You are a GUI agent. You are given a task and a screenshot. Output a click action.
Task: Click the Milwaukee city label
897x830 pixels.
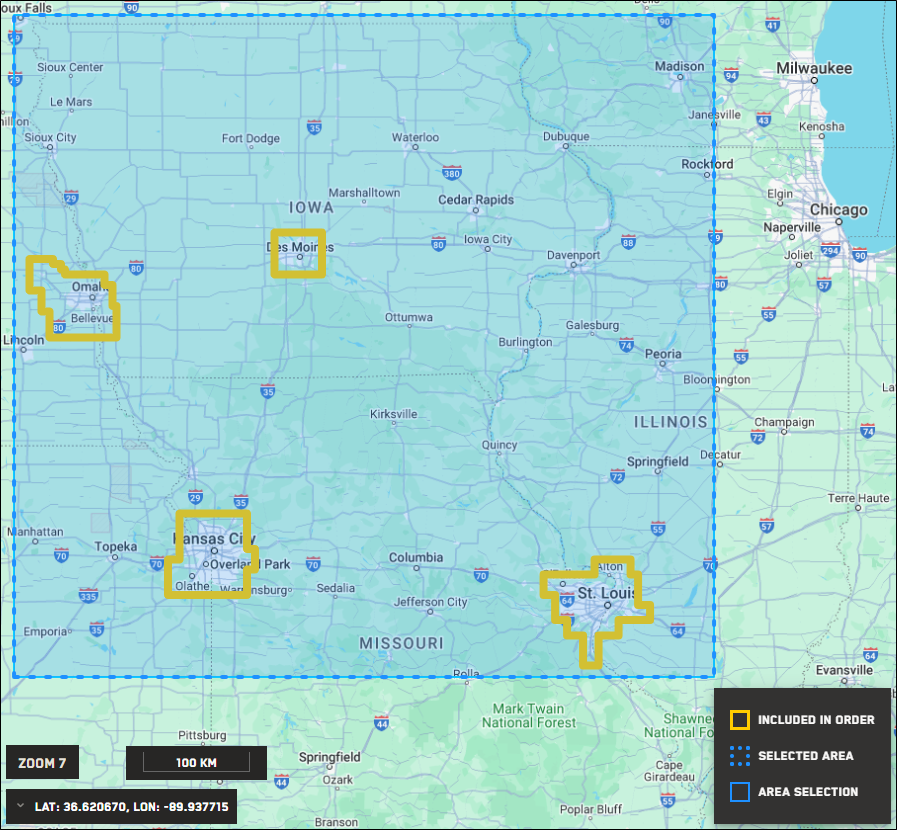point(813,68)
